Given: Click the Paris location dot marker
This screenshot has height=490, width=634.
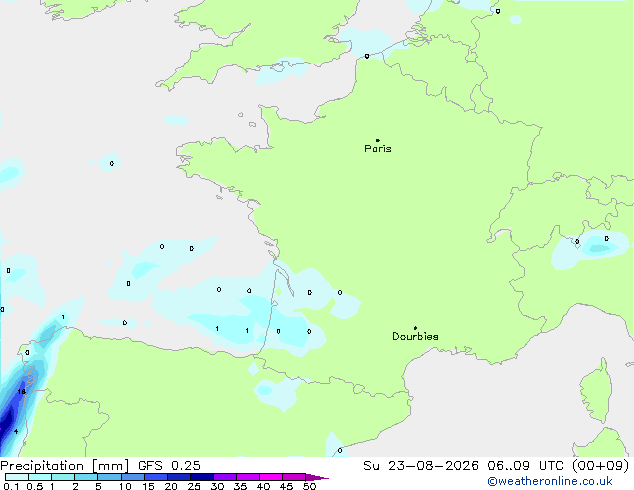Looking at the screenshot, I should coord(378,140).
